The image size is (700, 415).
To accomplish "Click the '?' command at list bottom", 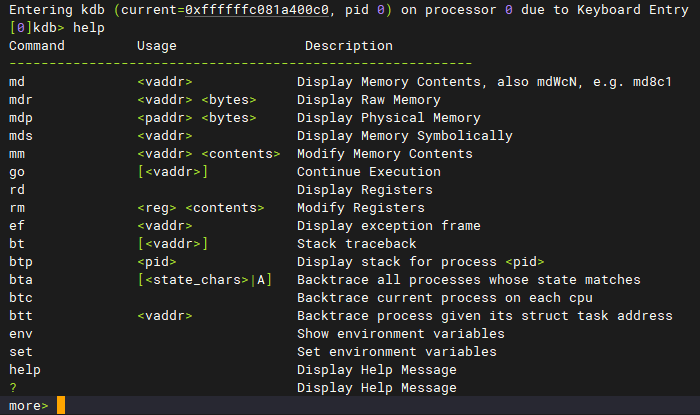I will (x=12, y=387).
